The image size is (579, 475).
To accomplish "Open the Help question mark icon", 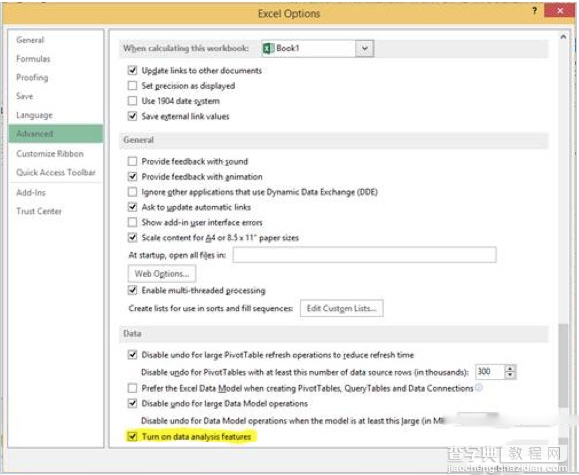I will pyautogui.click(x=534, y=11).
